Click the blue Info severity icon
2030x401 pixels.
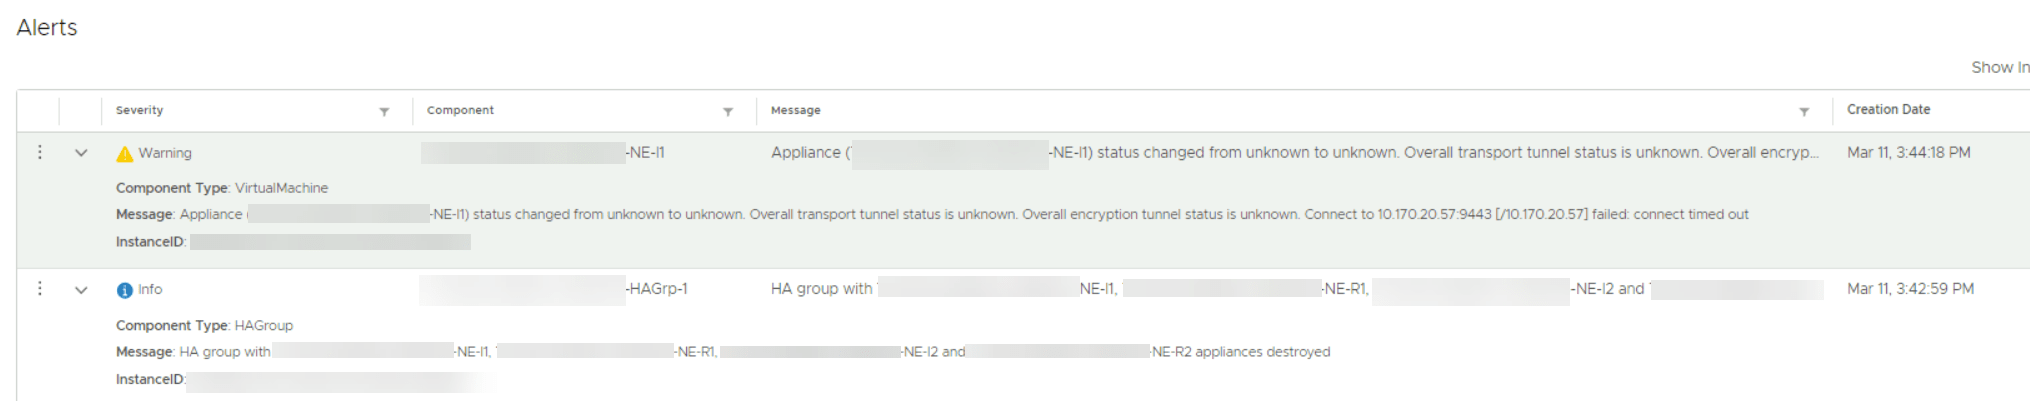click(x=124, y=290)
